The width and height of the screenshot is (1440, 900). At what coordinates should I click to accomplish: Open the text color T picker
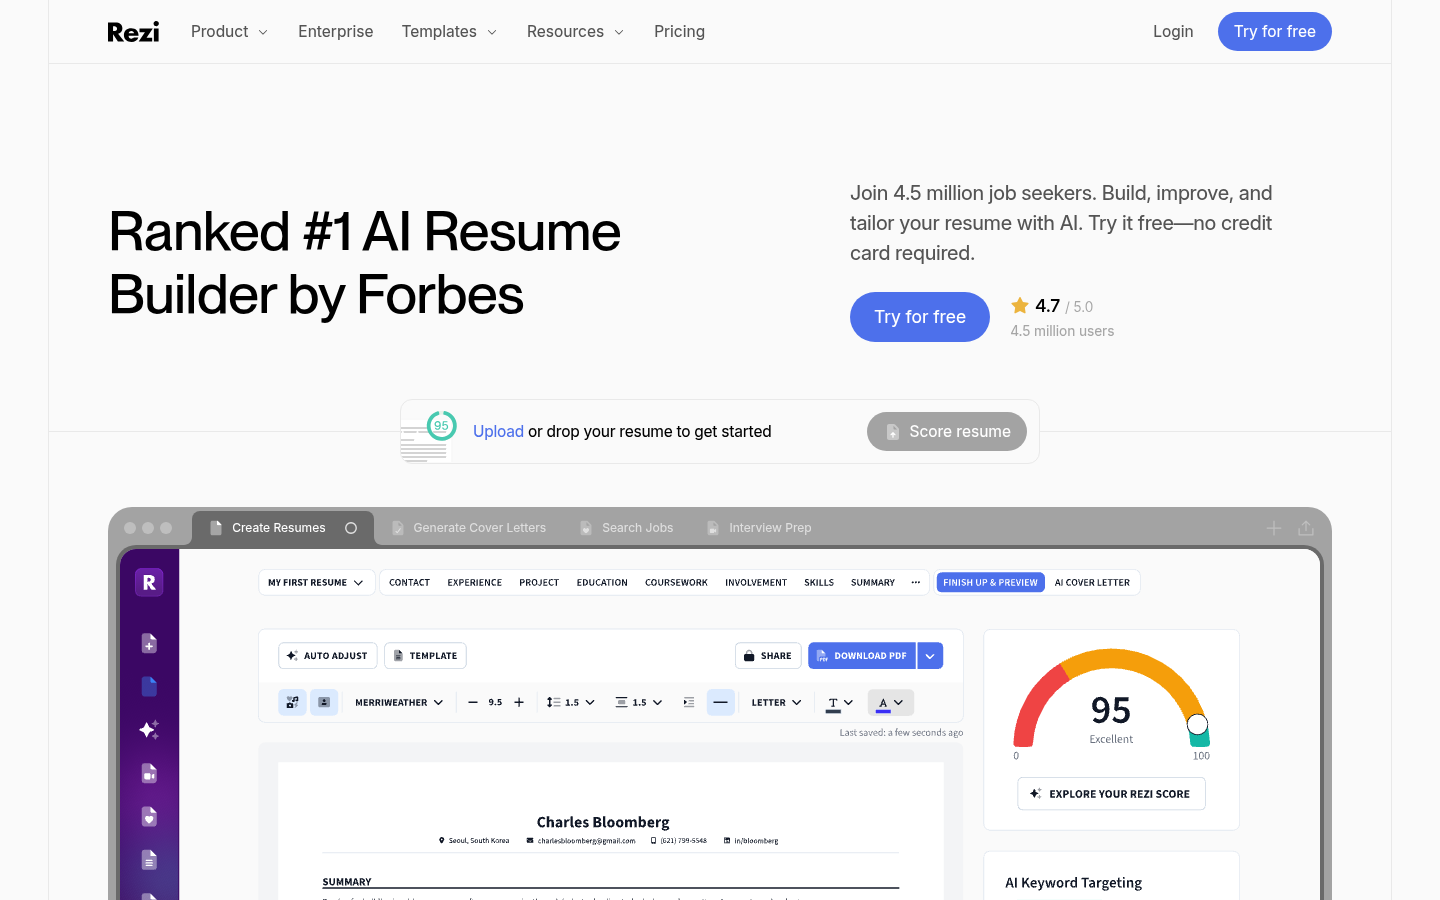click(x=840, y=703)
